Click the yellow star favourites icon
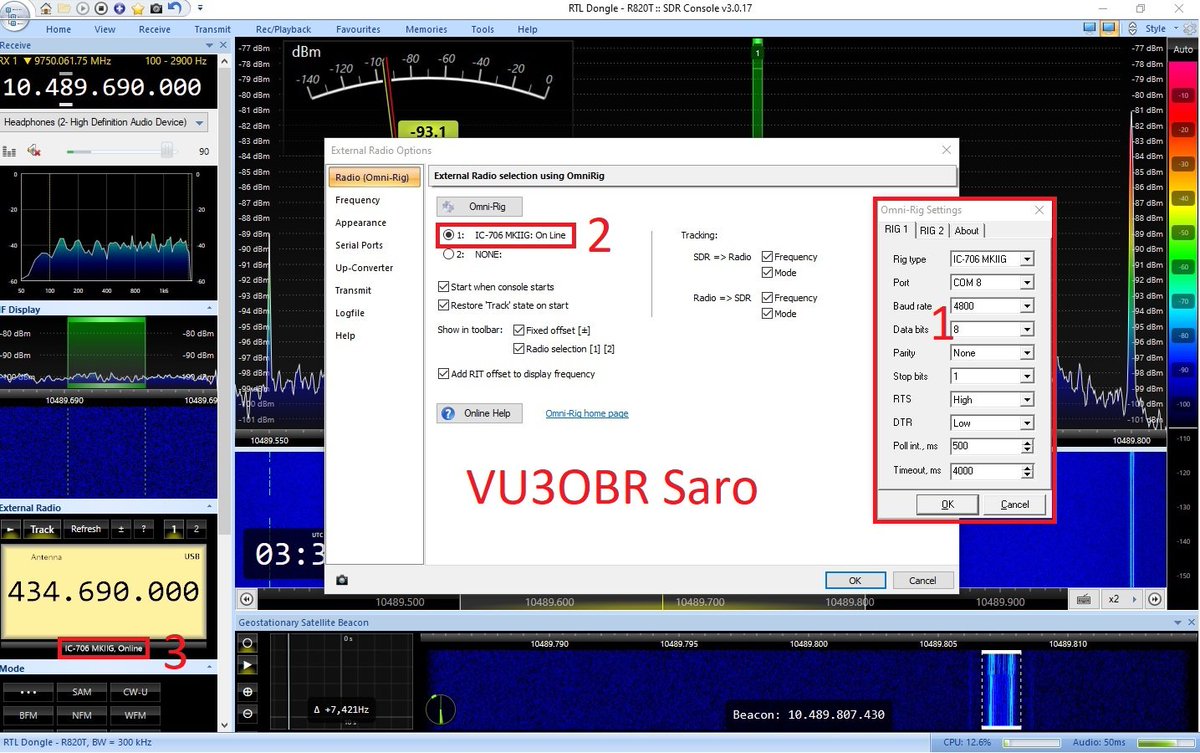 coord(138,9)
